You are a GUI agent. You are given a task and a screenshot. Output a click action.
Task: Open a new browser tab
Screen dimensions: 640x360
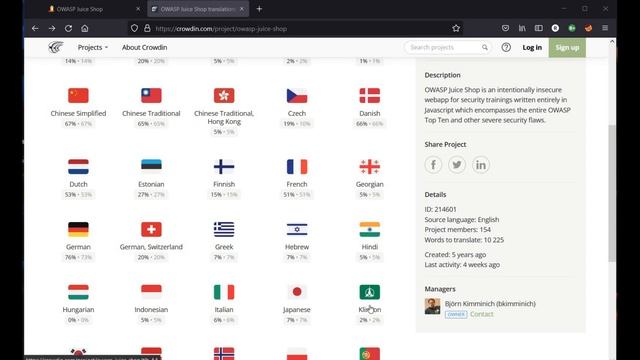259,9
